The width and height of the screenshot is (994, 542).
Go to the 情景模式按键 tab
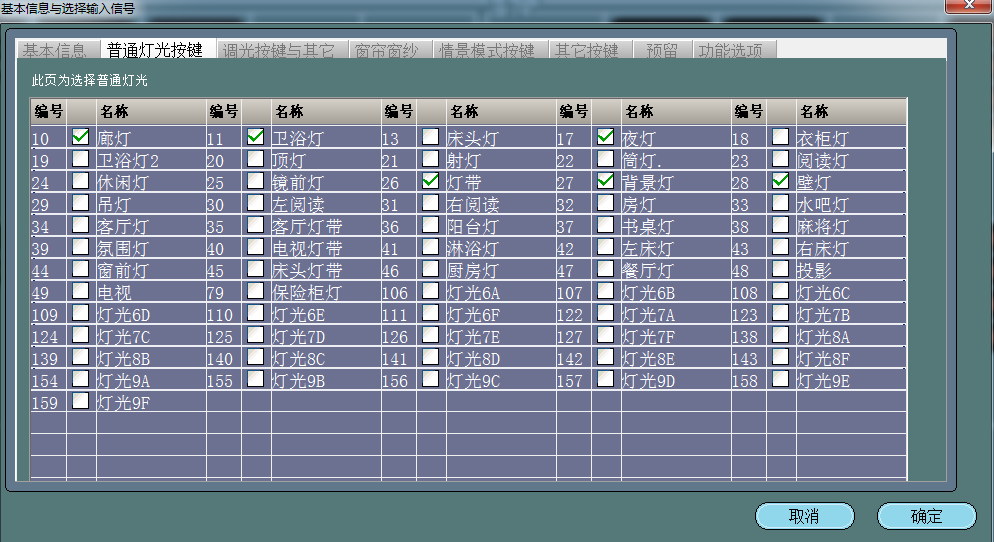pyautogui.click(x=487, y=50)
